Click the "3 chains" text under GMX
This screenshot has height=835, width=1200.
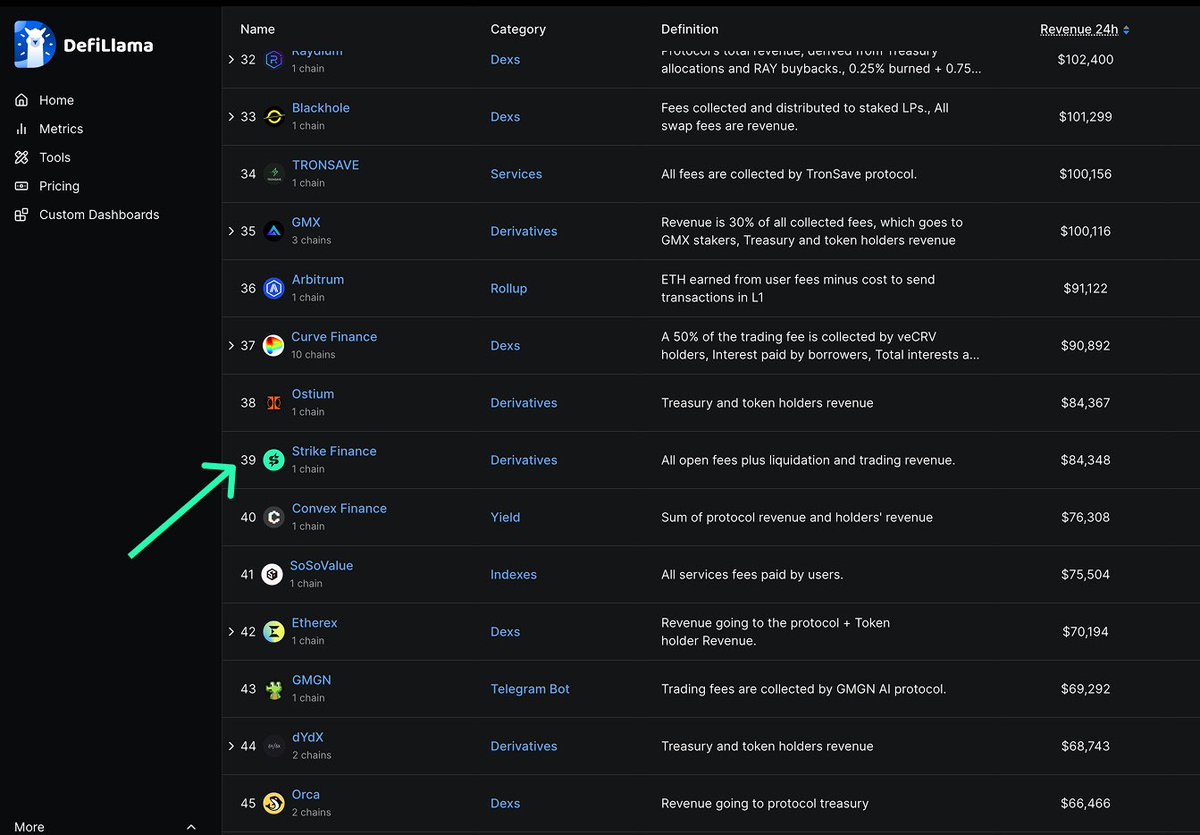pyautogui.click(x=311, y=240)
